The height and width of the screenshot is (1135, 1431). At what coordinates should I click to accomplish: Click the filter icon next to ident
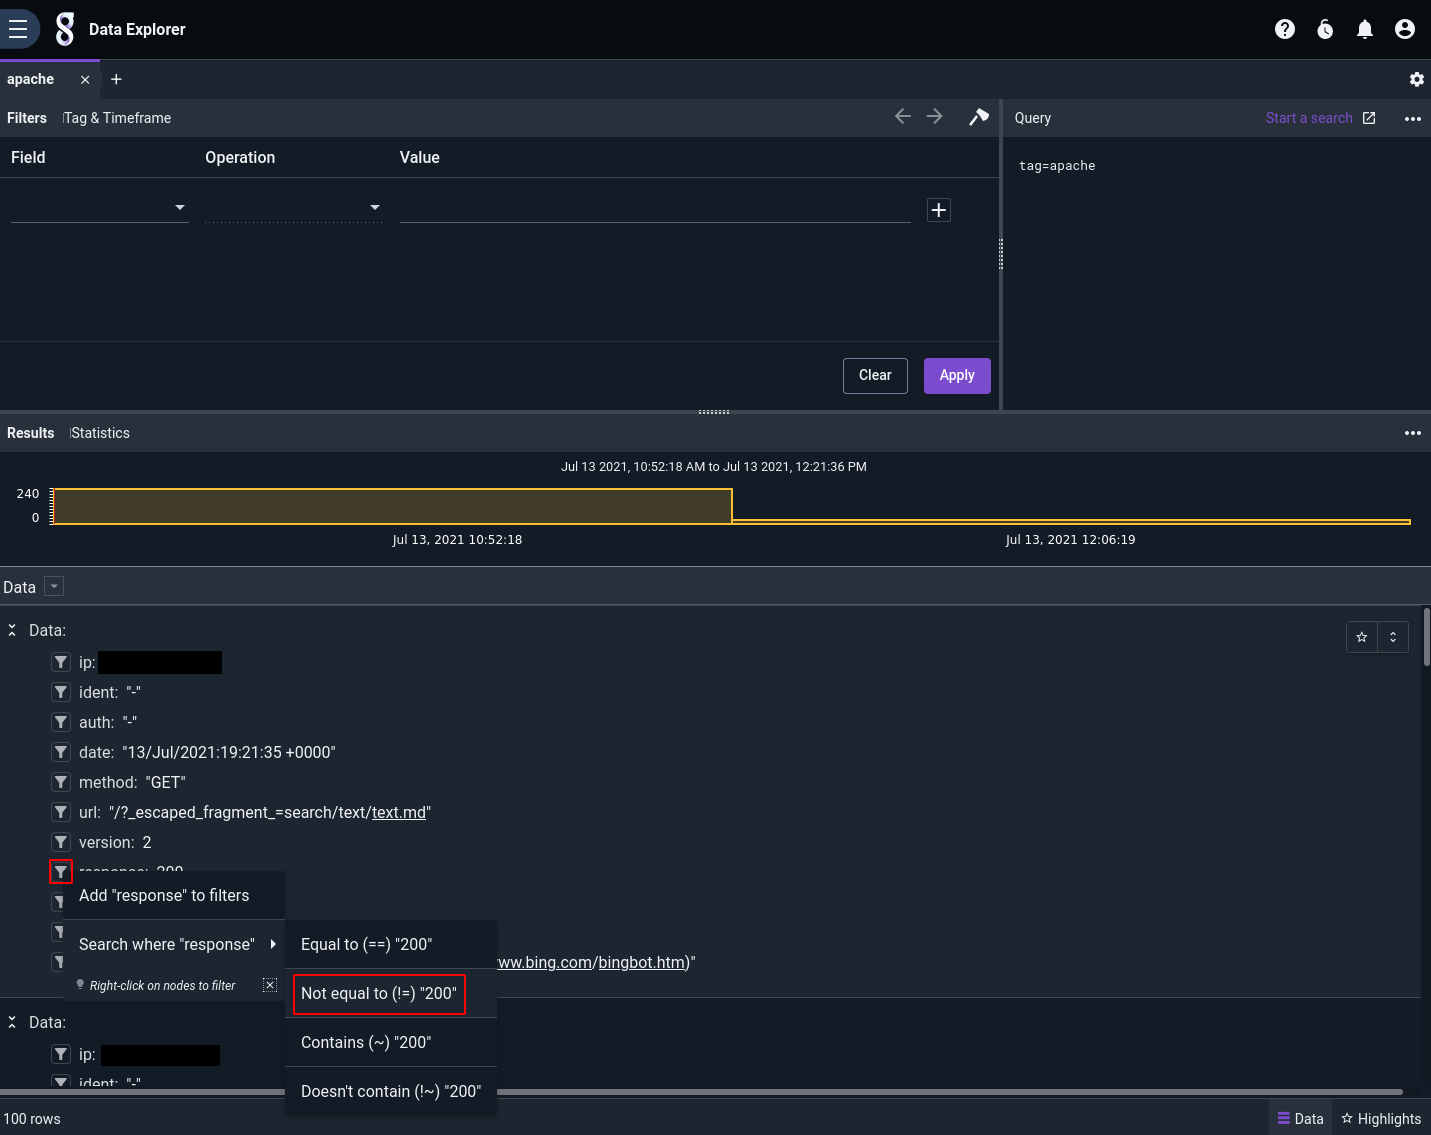[x=61, y=692]
